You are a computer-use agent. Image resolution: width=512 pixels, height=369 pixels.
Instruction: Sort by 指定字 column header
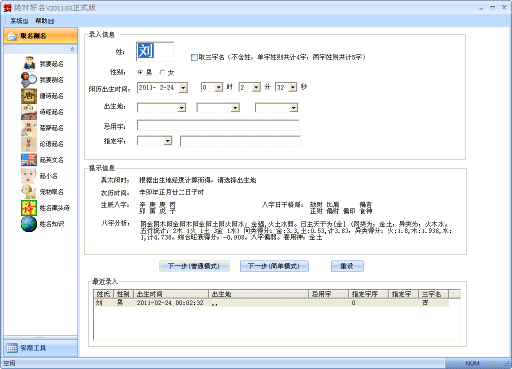coord(404,294)
